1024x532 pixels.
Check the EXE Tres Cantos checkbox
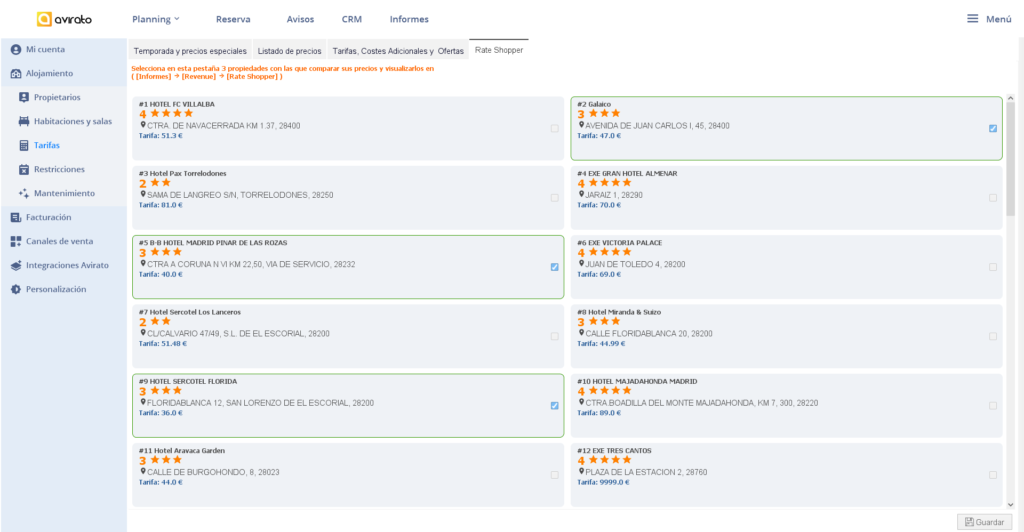click(993, 475)
